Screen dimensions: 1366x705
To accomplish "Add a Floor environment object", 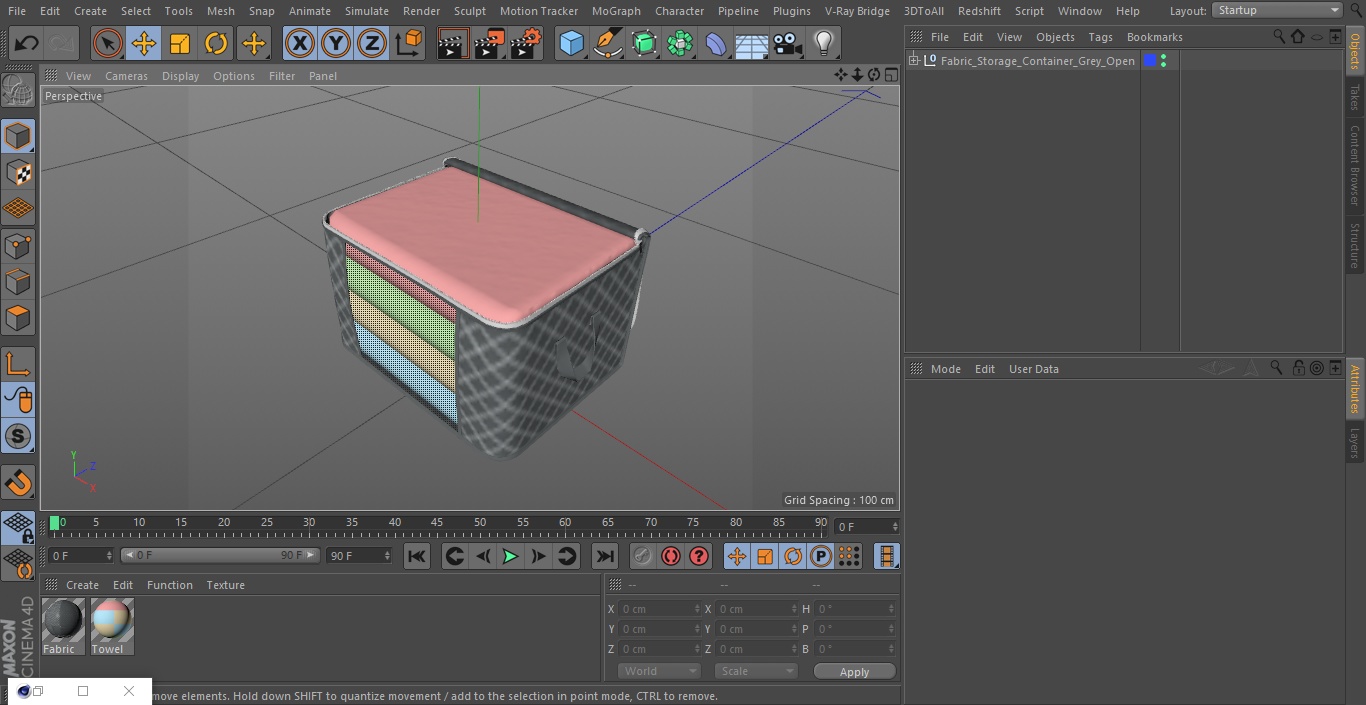I will point(752,43).
